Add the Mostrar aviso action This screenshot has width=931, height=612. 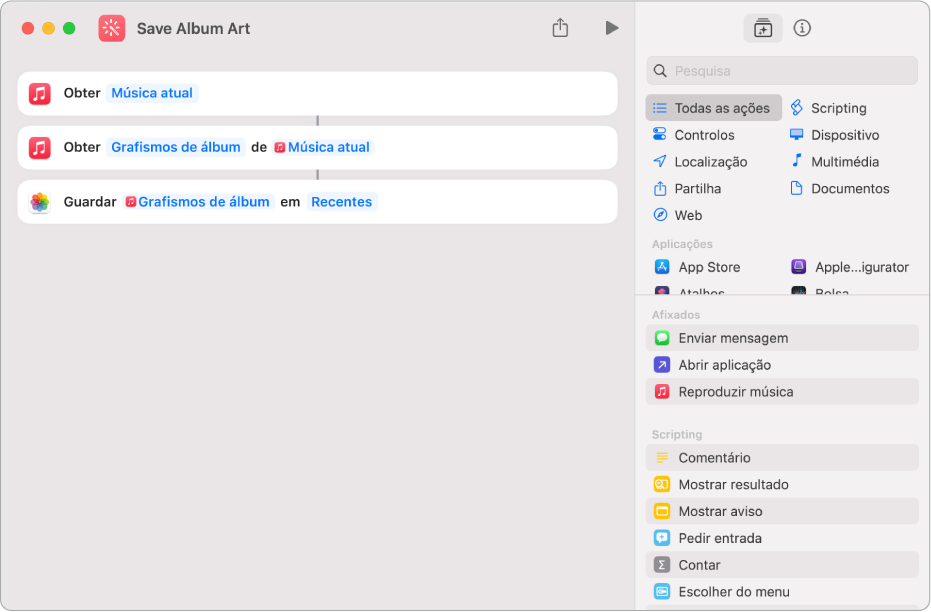click(782, 511)
